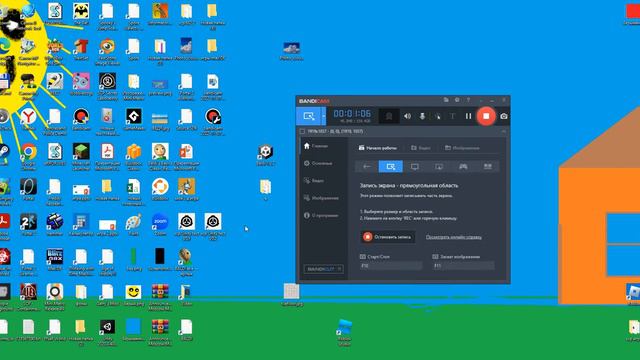This screenshot has height=360, width=640.
Task: Select the solid black image file icon
Action: (160, 260)
